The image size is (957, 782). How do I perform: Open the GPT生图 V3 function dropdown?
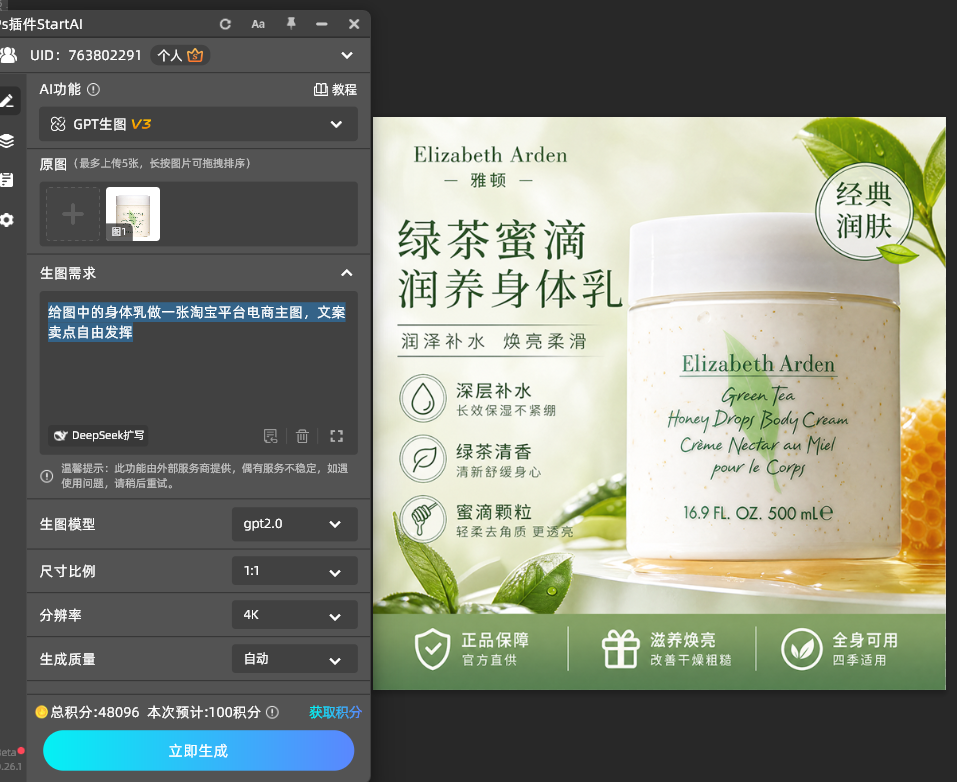click(x=198, y=124)
